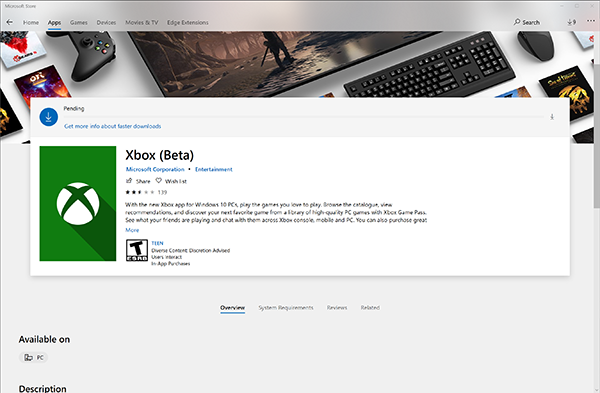Open the See more ellipsis menu
Screen dimensions: 600x393
pyautogui.click(x=591, y=21)
